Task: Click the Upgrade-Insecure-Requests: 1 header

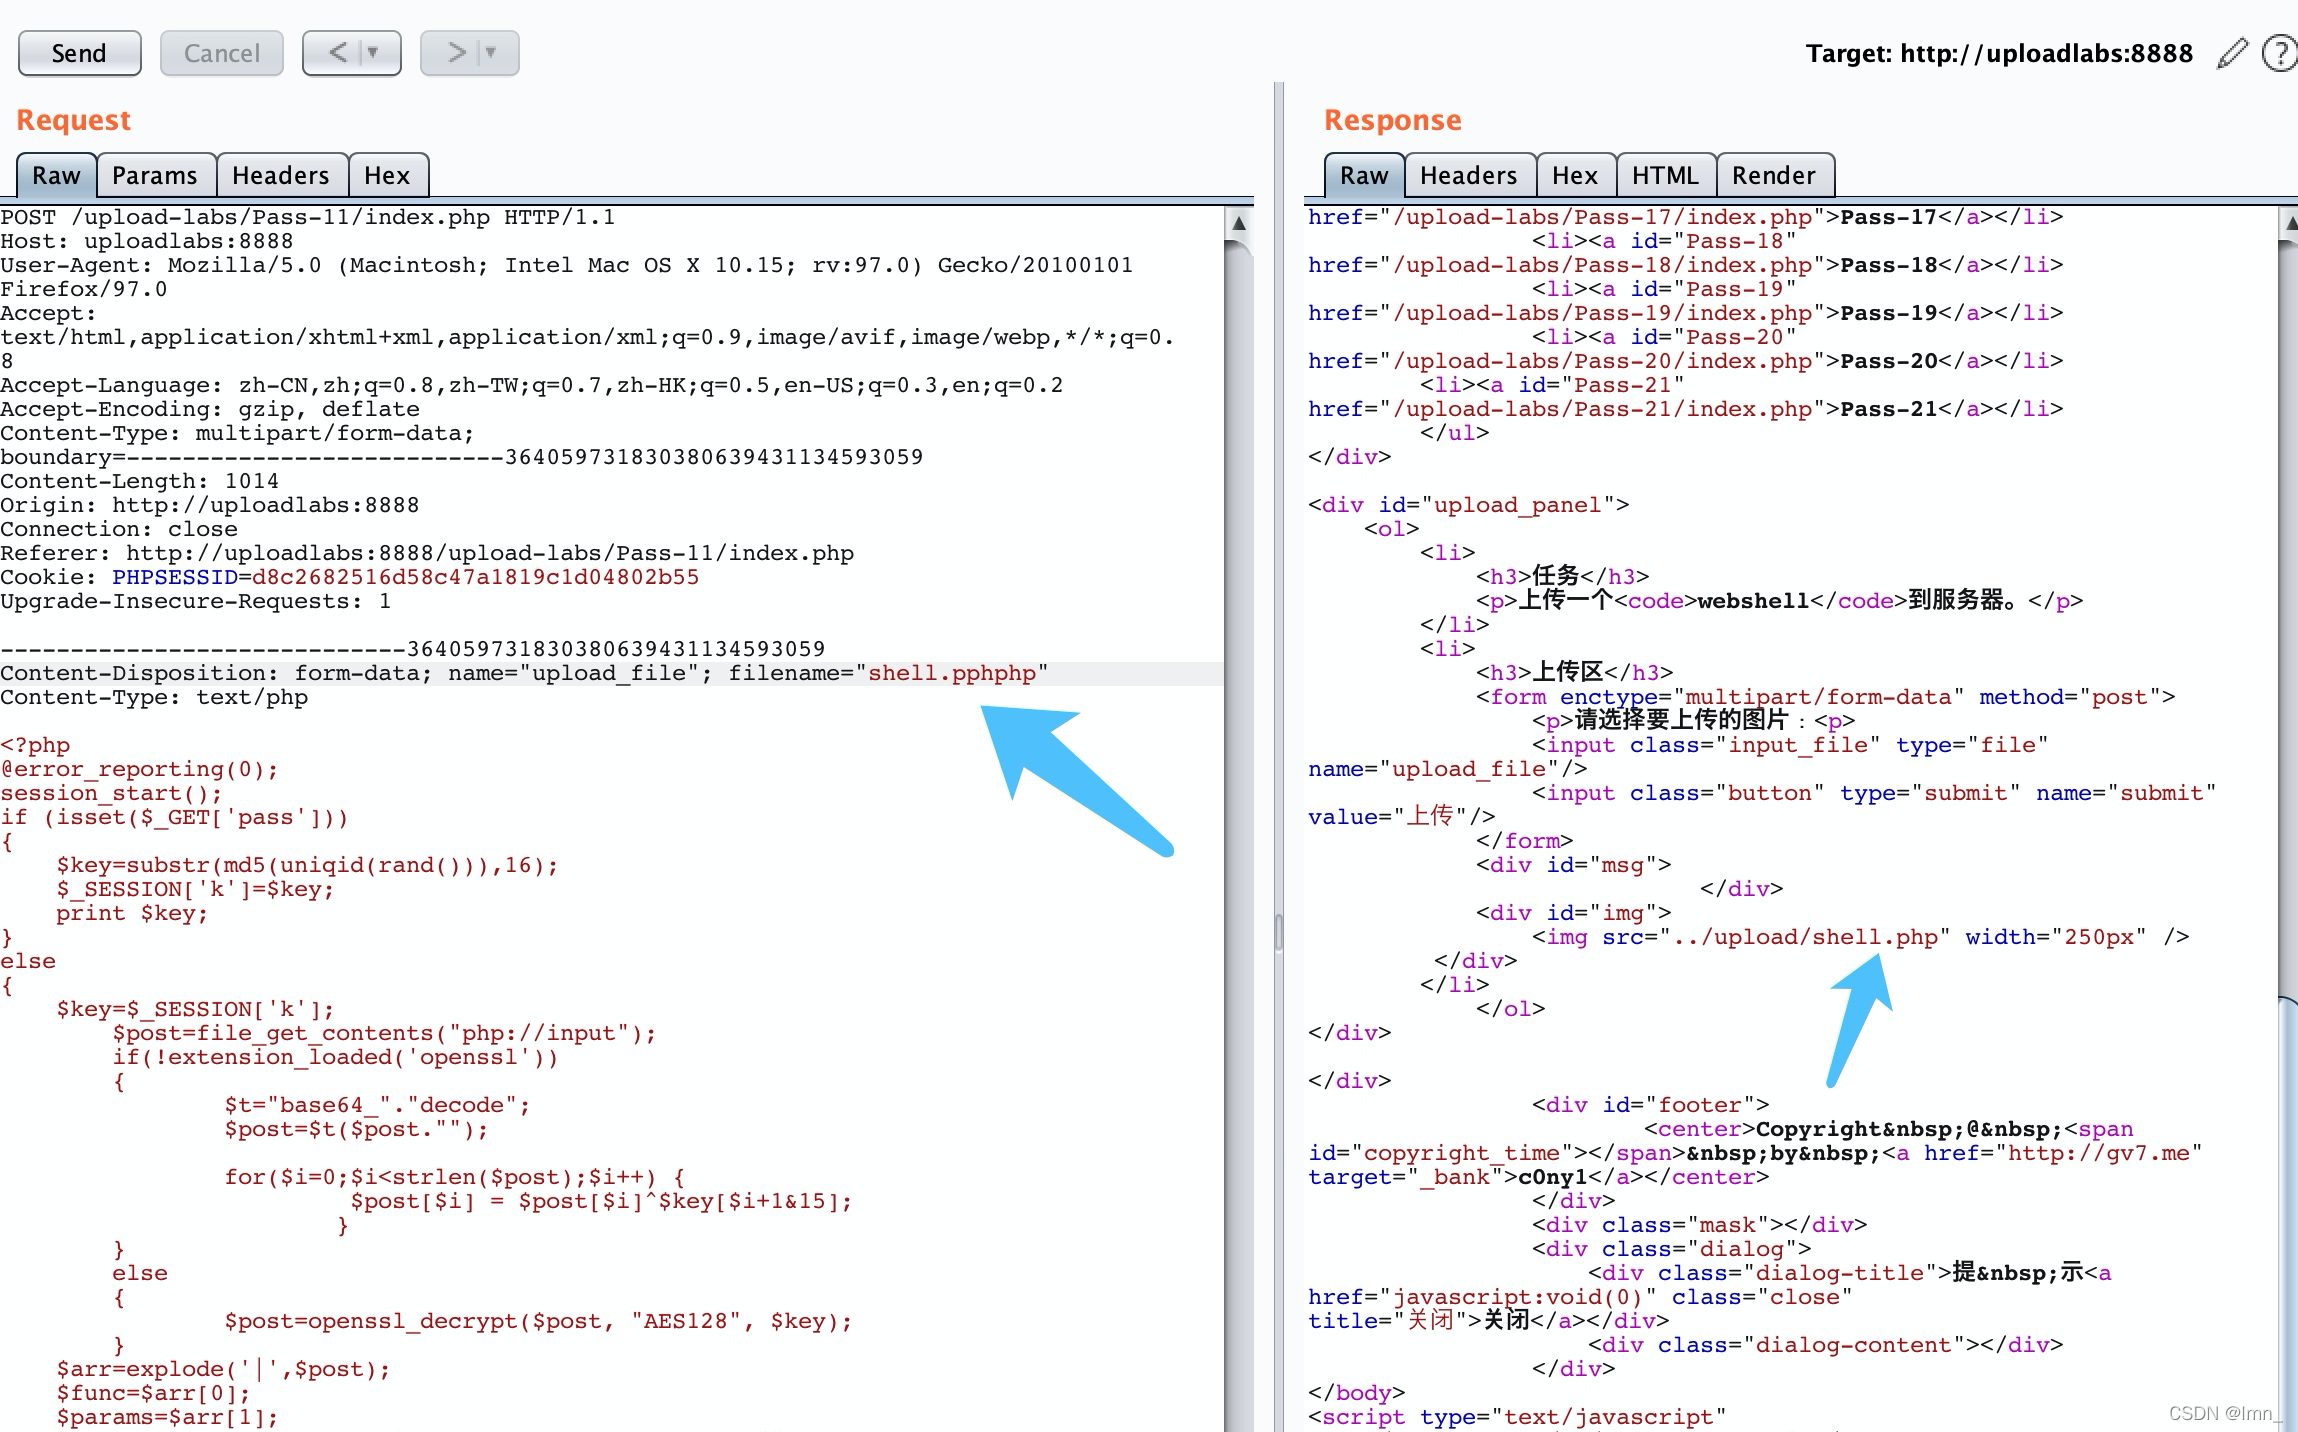Action: point(196,601)
